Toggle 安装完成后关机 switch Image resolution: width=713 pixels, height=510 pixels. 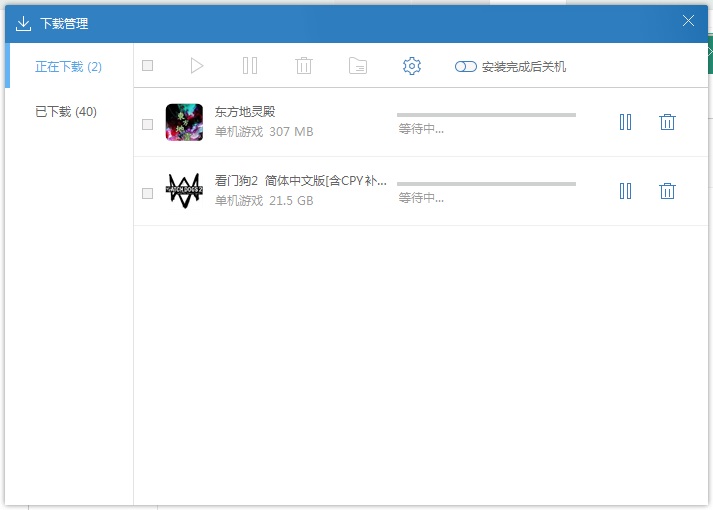point(466,67)
